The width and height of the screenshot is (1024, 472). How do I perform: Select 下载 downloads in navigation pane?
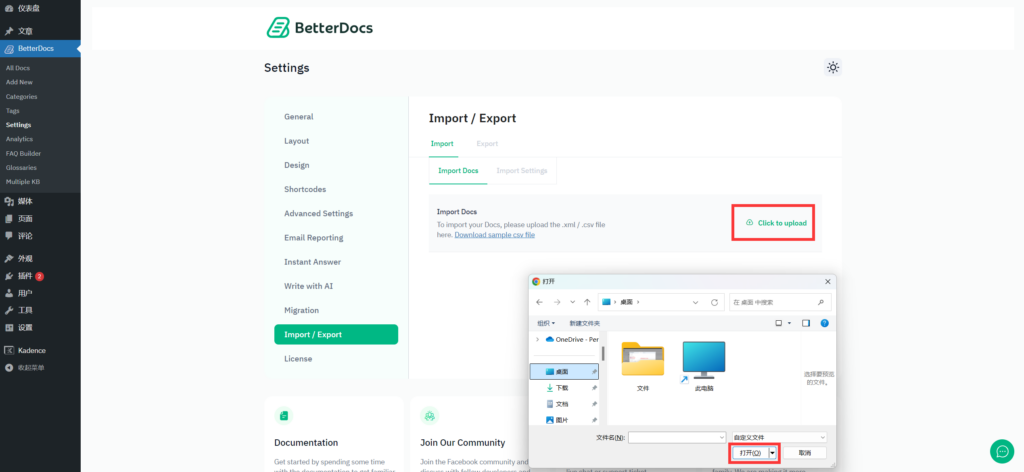[564, 388]
